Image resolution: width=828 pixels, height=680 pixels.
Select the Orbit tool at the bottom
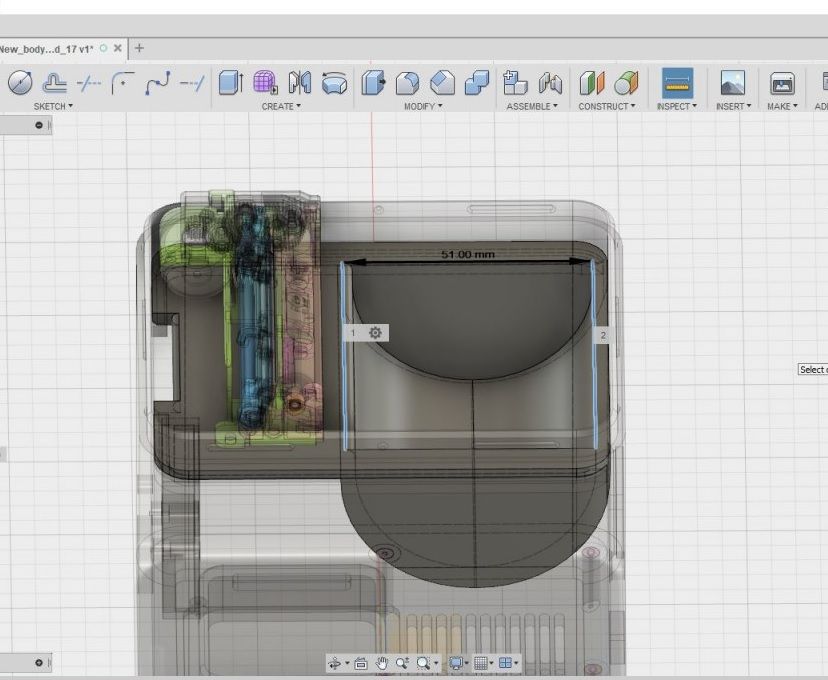coord(335,662)
